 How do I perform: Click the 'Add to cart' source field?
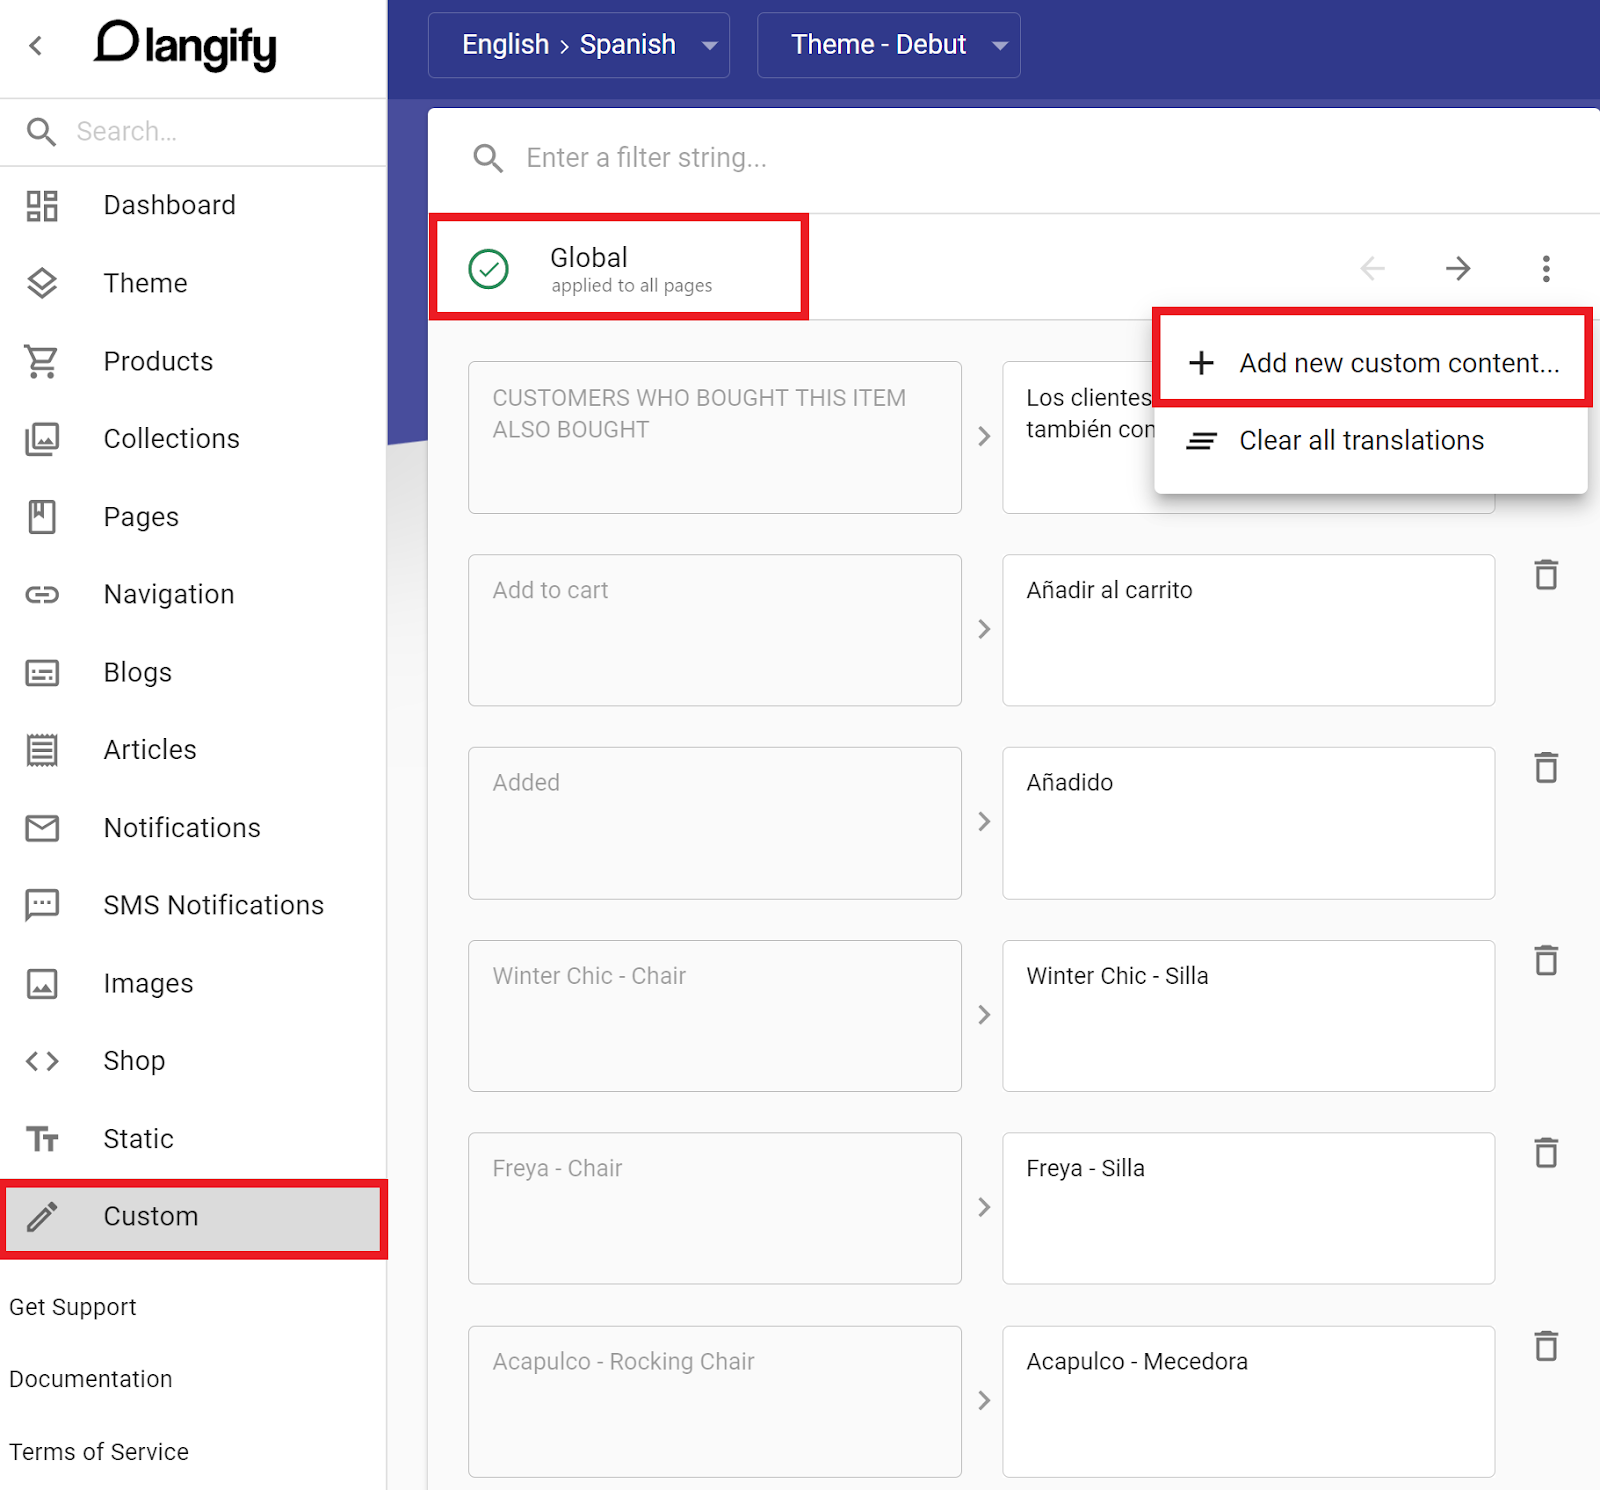point(715,630)
